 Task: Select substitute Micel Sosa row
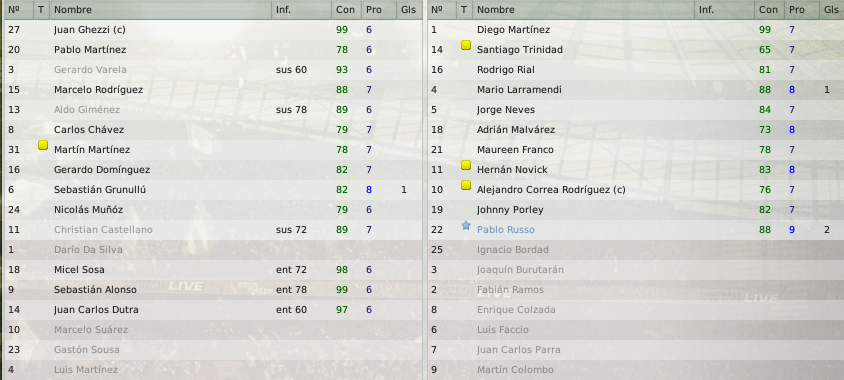[x=213, y=270]
